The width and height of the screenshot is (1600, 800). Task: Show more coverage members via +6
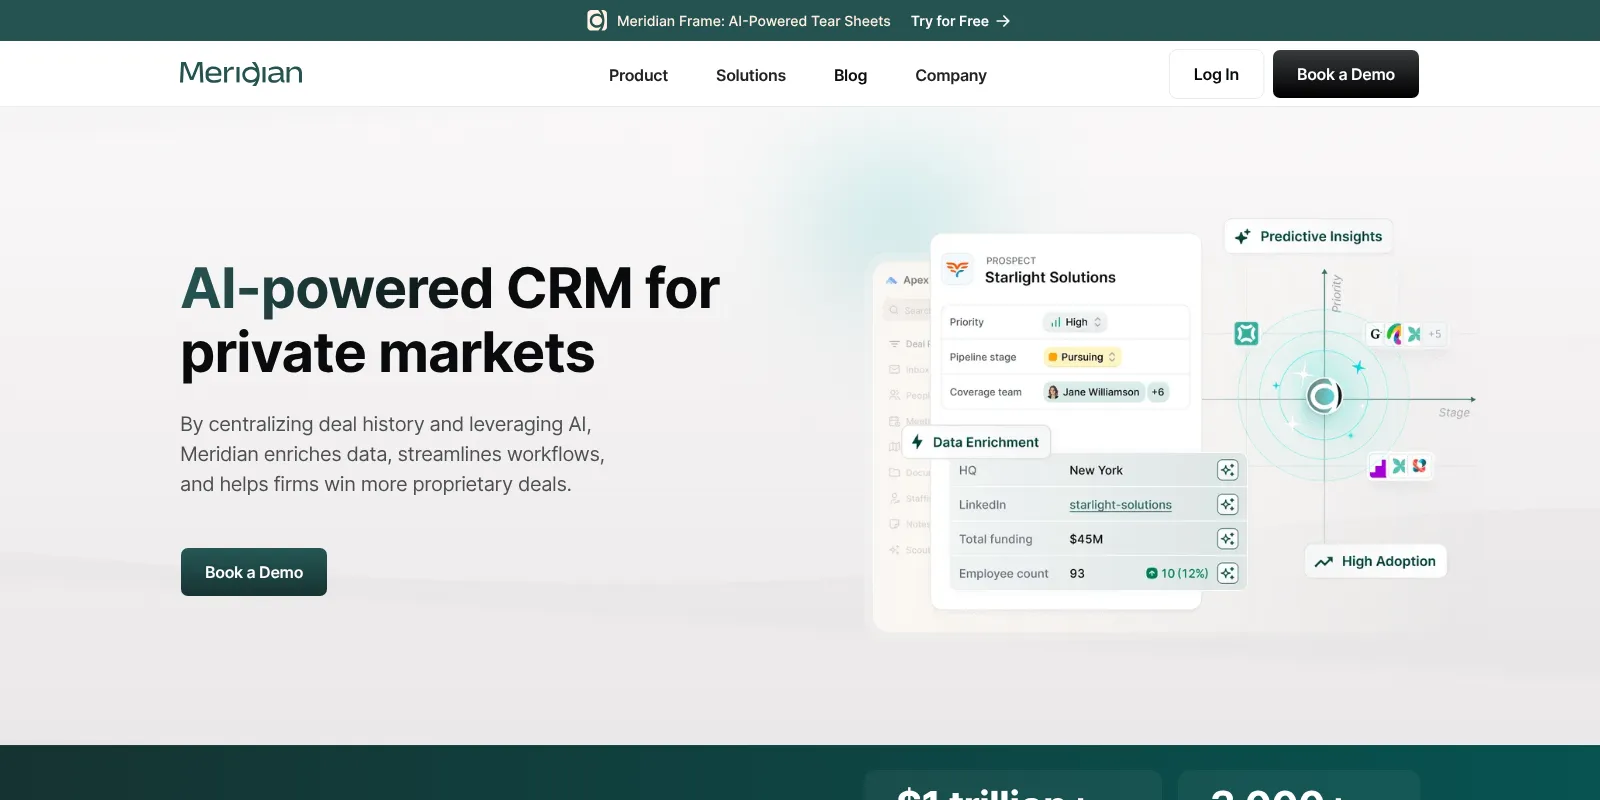click(1158, 392)
